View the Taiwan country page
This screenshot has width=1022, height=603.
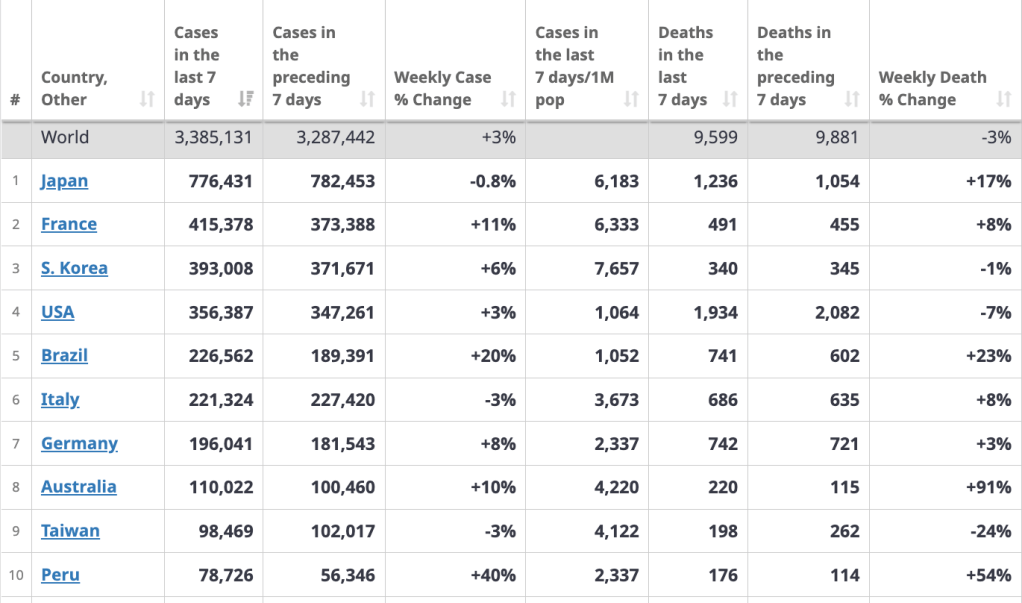(x=70, y=531)
